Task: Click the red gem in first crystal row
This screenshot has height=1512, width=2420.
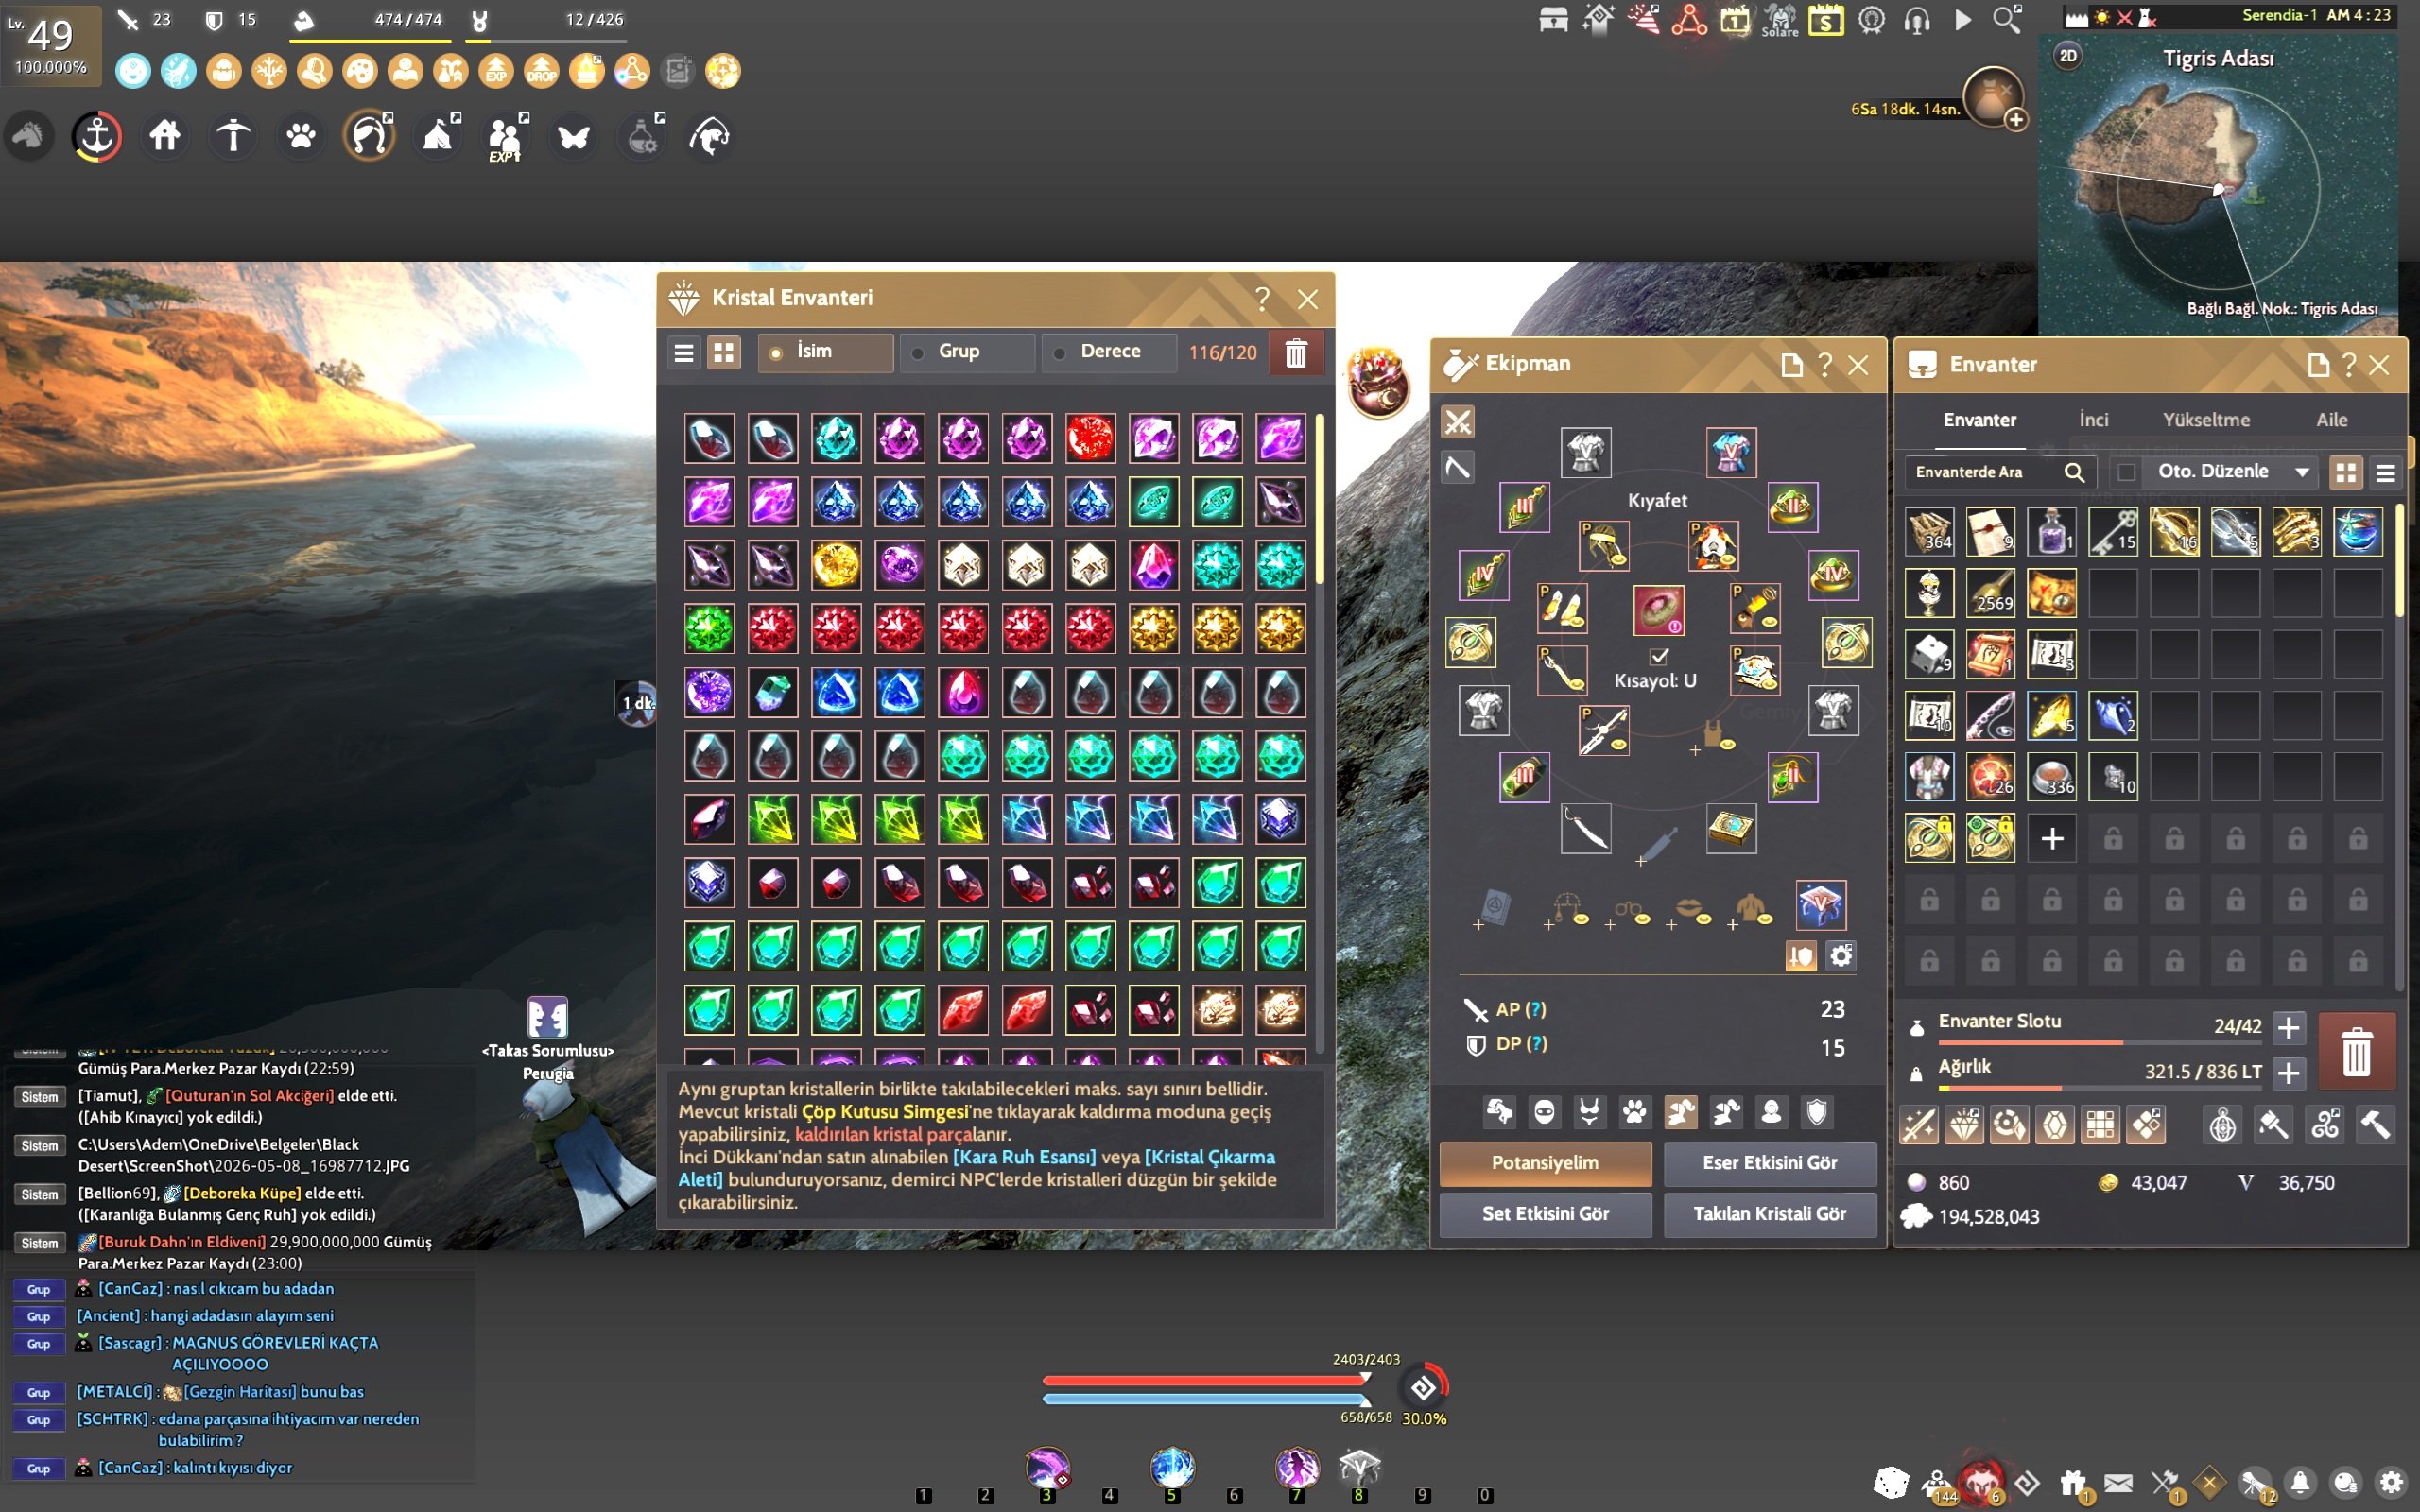Action: [1090, 438]
